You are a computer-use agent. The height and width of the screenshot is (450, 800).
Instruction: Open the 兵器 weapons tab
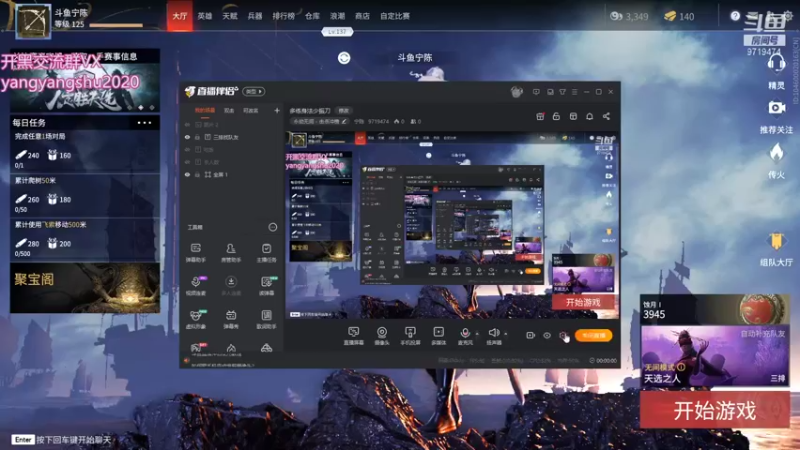(255, 16)
